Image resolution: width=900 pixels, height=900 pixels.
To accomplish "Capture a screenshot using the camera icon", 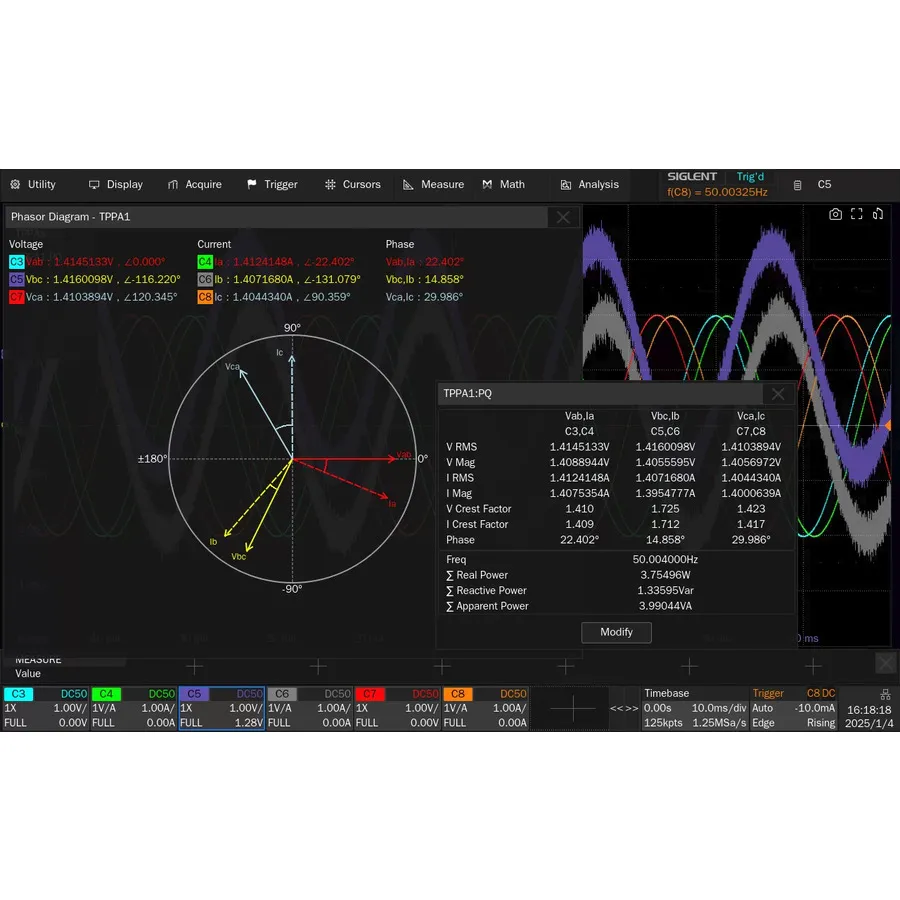I will (836, 214).
